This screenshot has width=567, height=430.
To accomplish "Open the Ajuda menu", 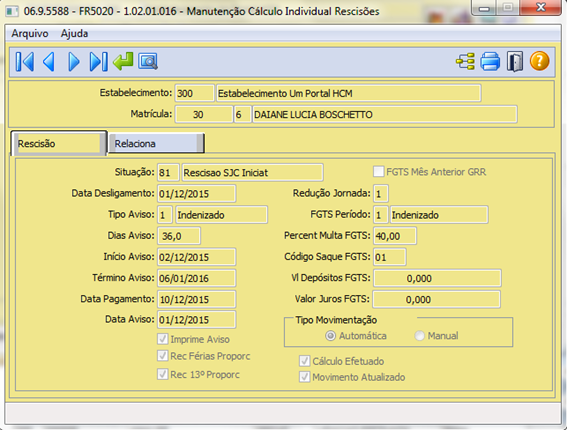I will (74, 34).
